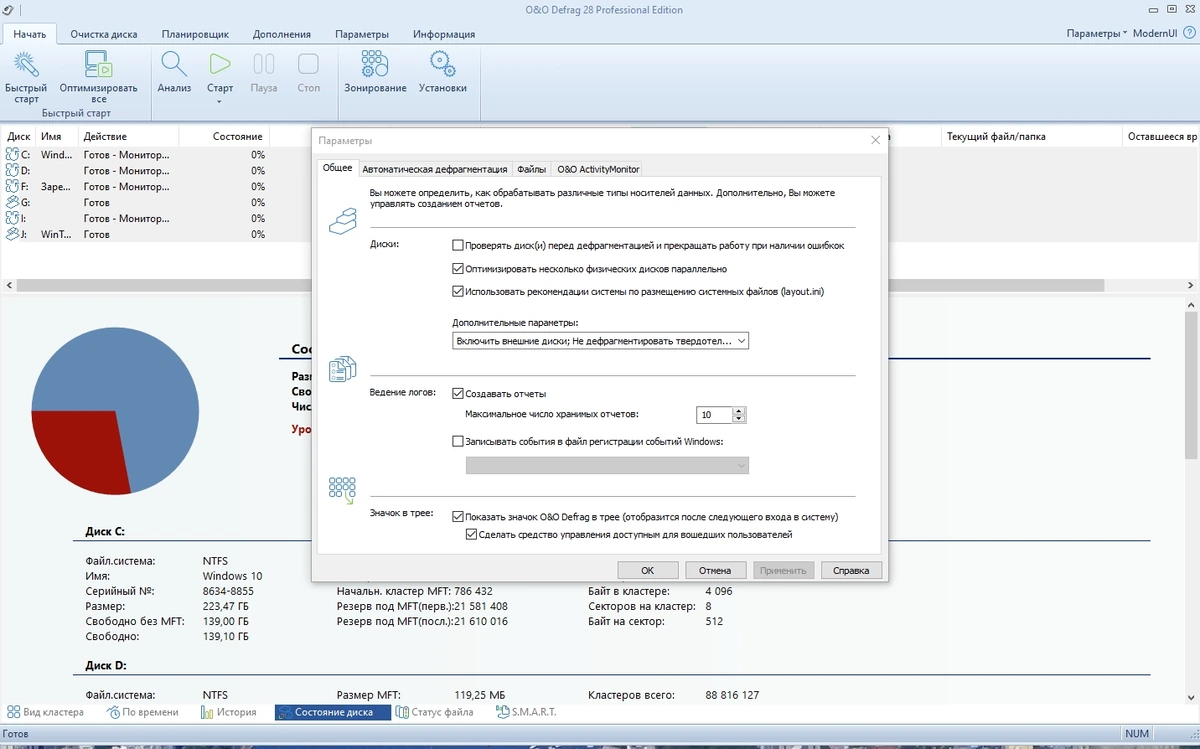Select the Общее dialog tab
1200x749 pixels.
[337, 168]
